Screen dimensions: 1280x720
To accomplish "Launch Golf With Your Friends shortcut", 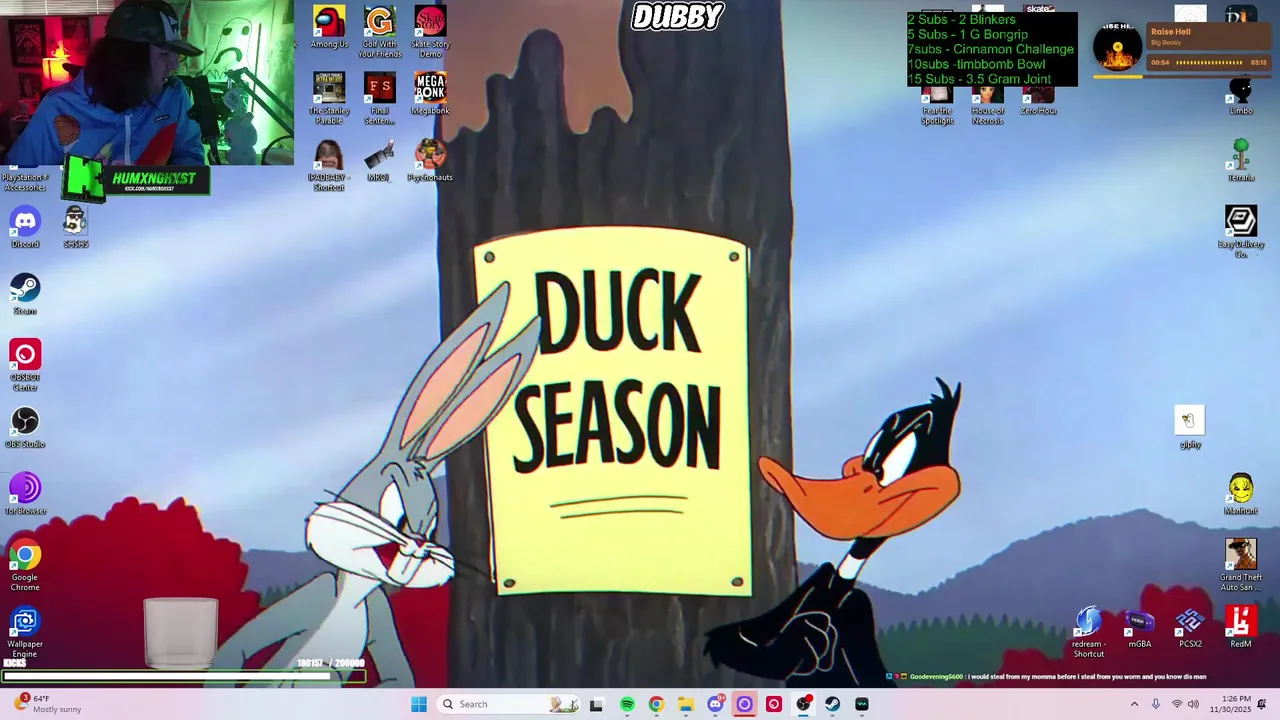I will coord(379,32).
